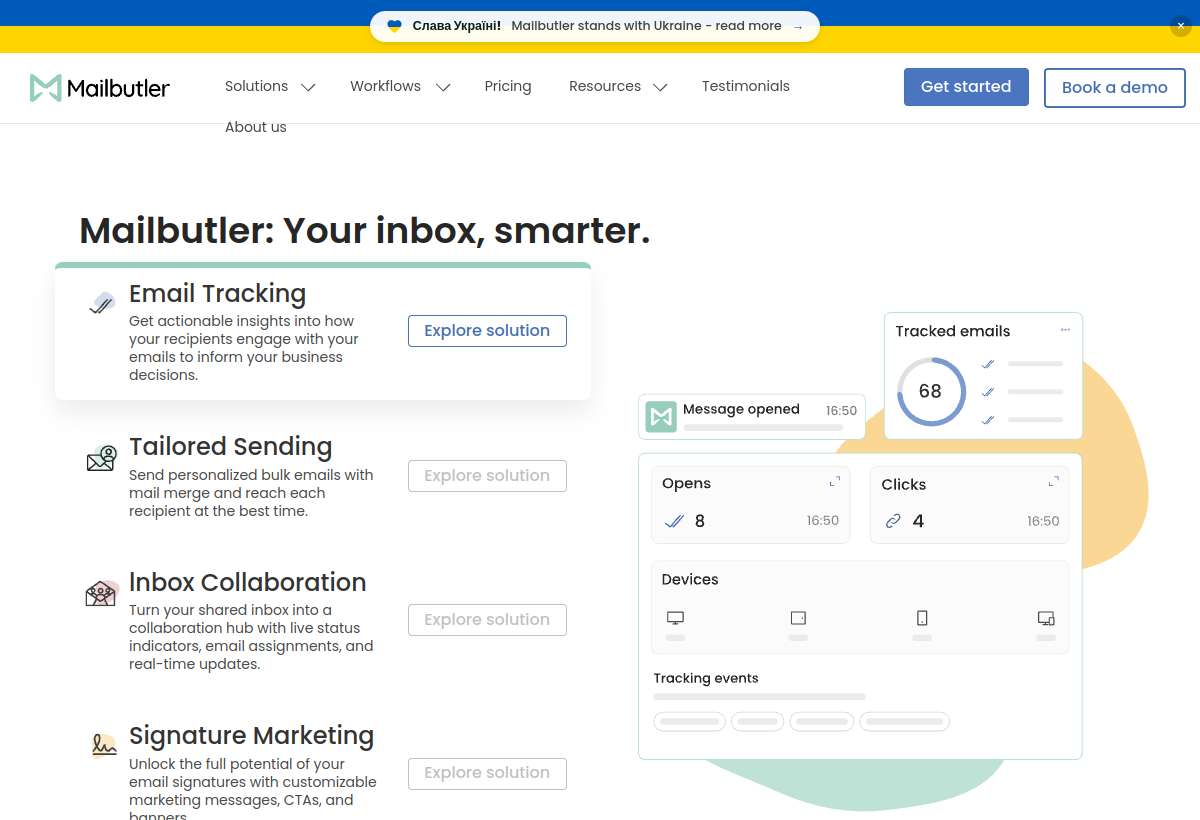The height and width of the screenshot is (820, 1200).
Task: Explore the Email Tracking solution
Action: 487,331
